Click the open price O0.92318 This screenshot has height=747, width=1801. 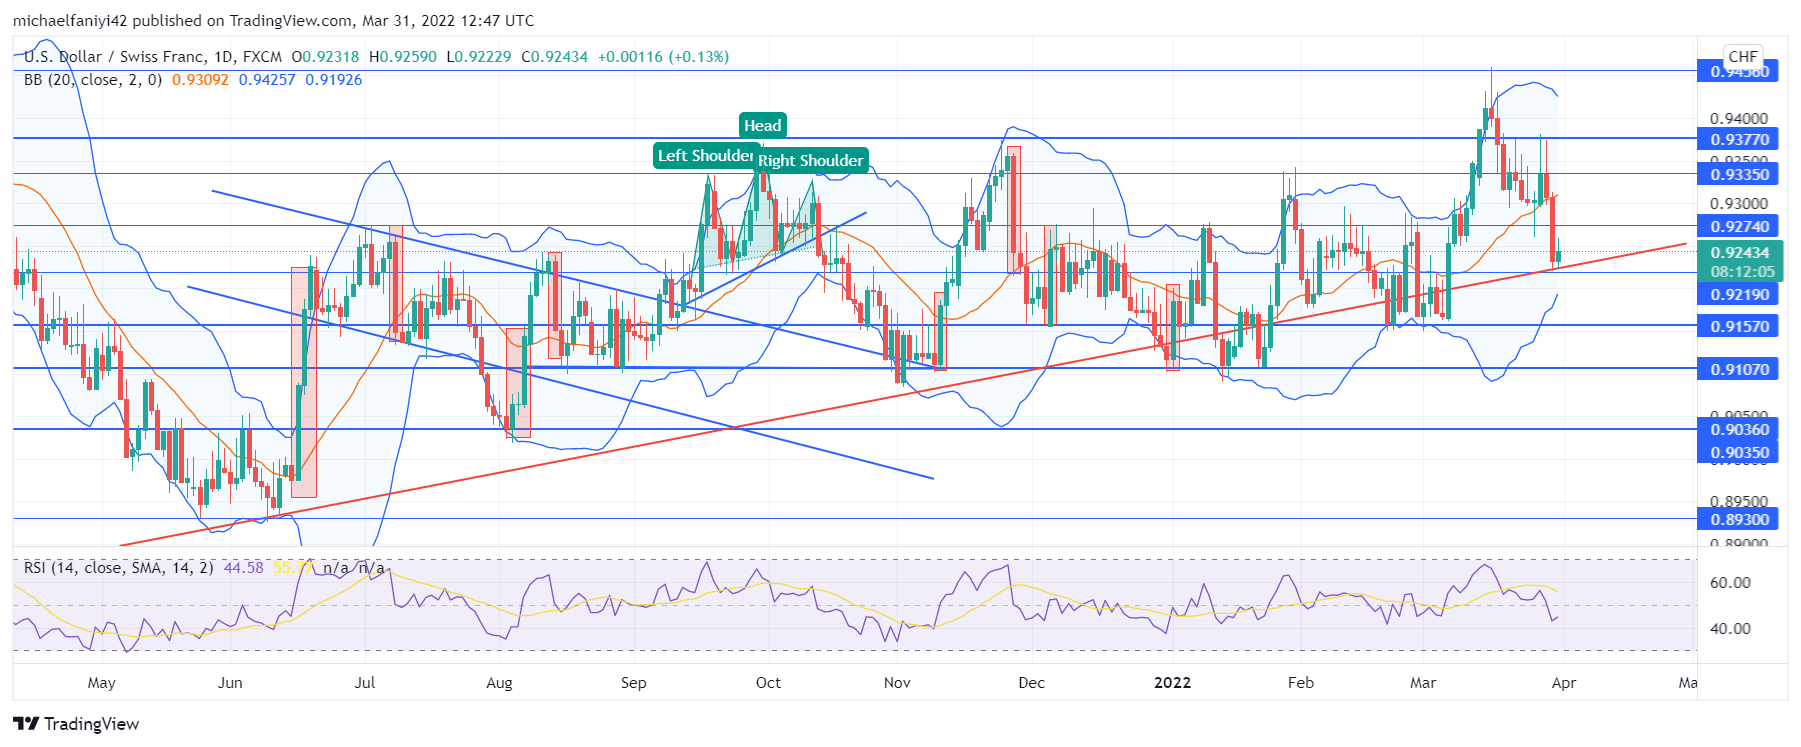tap(325, 57)
